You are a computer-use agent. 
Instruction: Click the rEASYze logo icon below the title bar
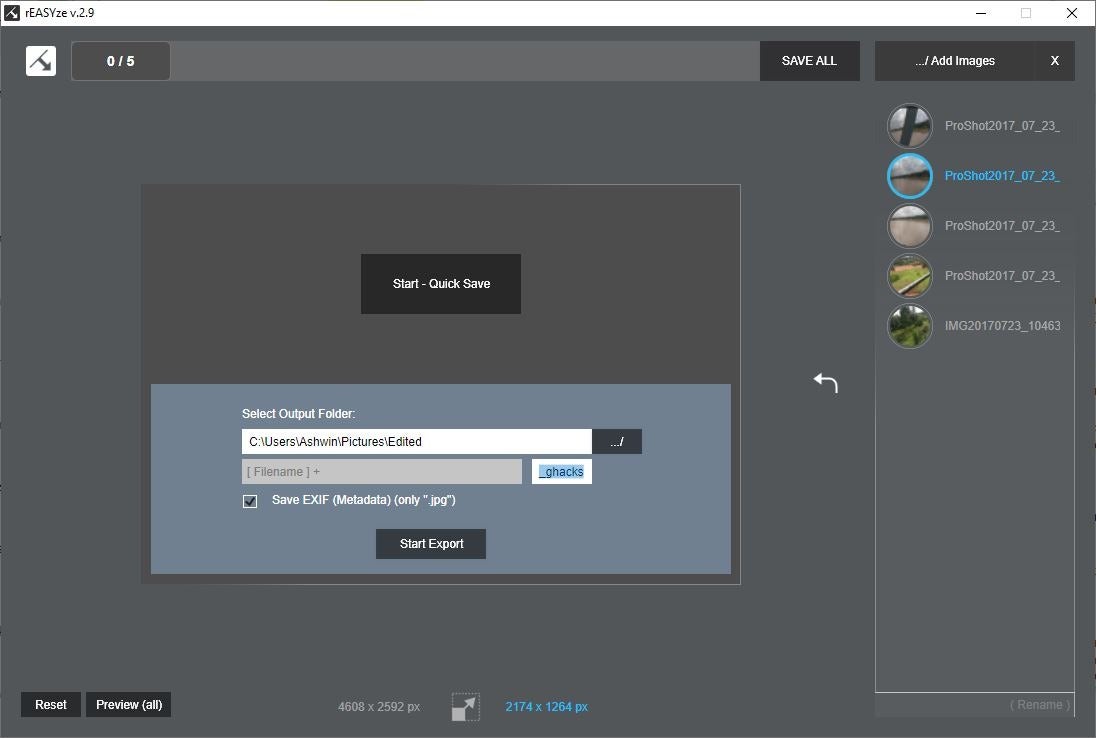[x=41, y=61]
